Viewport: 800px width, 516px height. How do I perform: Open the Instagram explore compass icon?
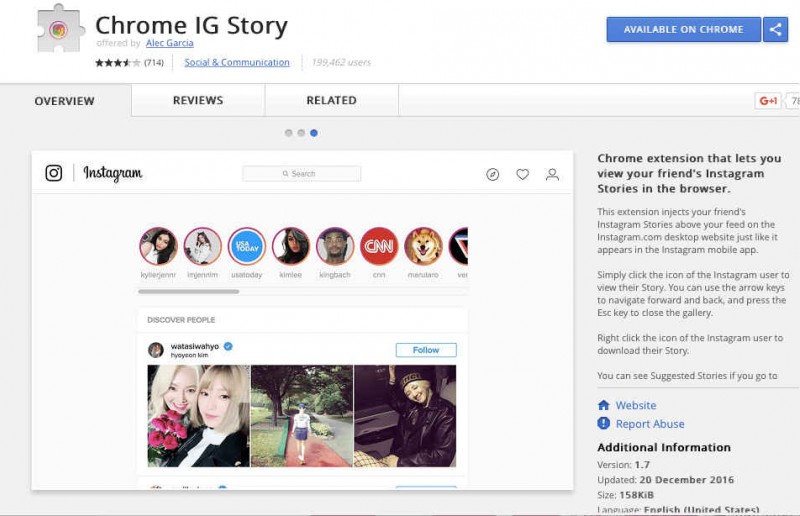492,175
